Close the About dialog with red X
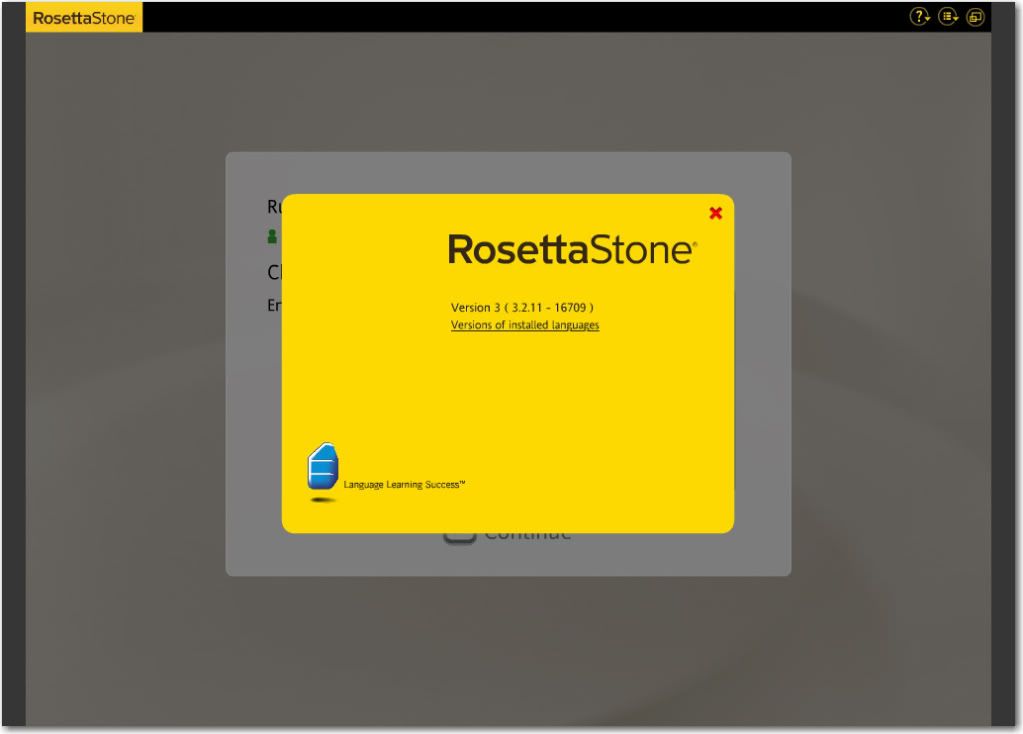Screen dimensions: 1023x734 tap(716, 213)
